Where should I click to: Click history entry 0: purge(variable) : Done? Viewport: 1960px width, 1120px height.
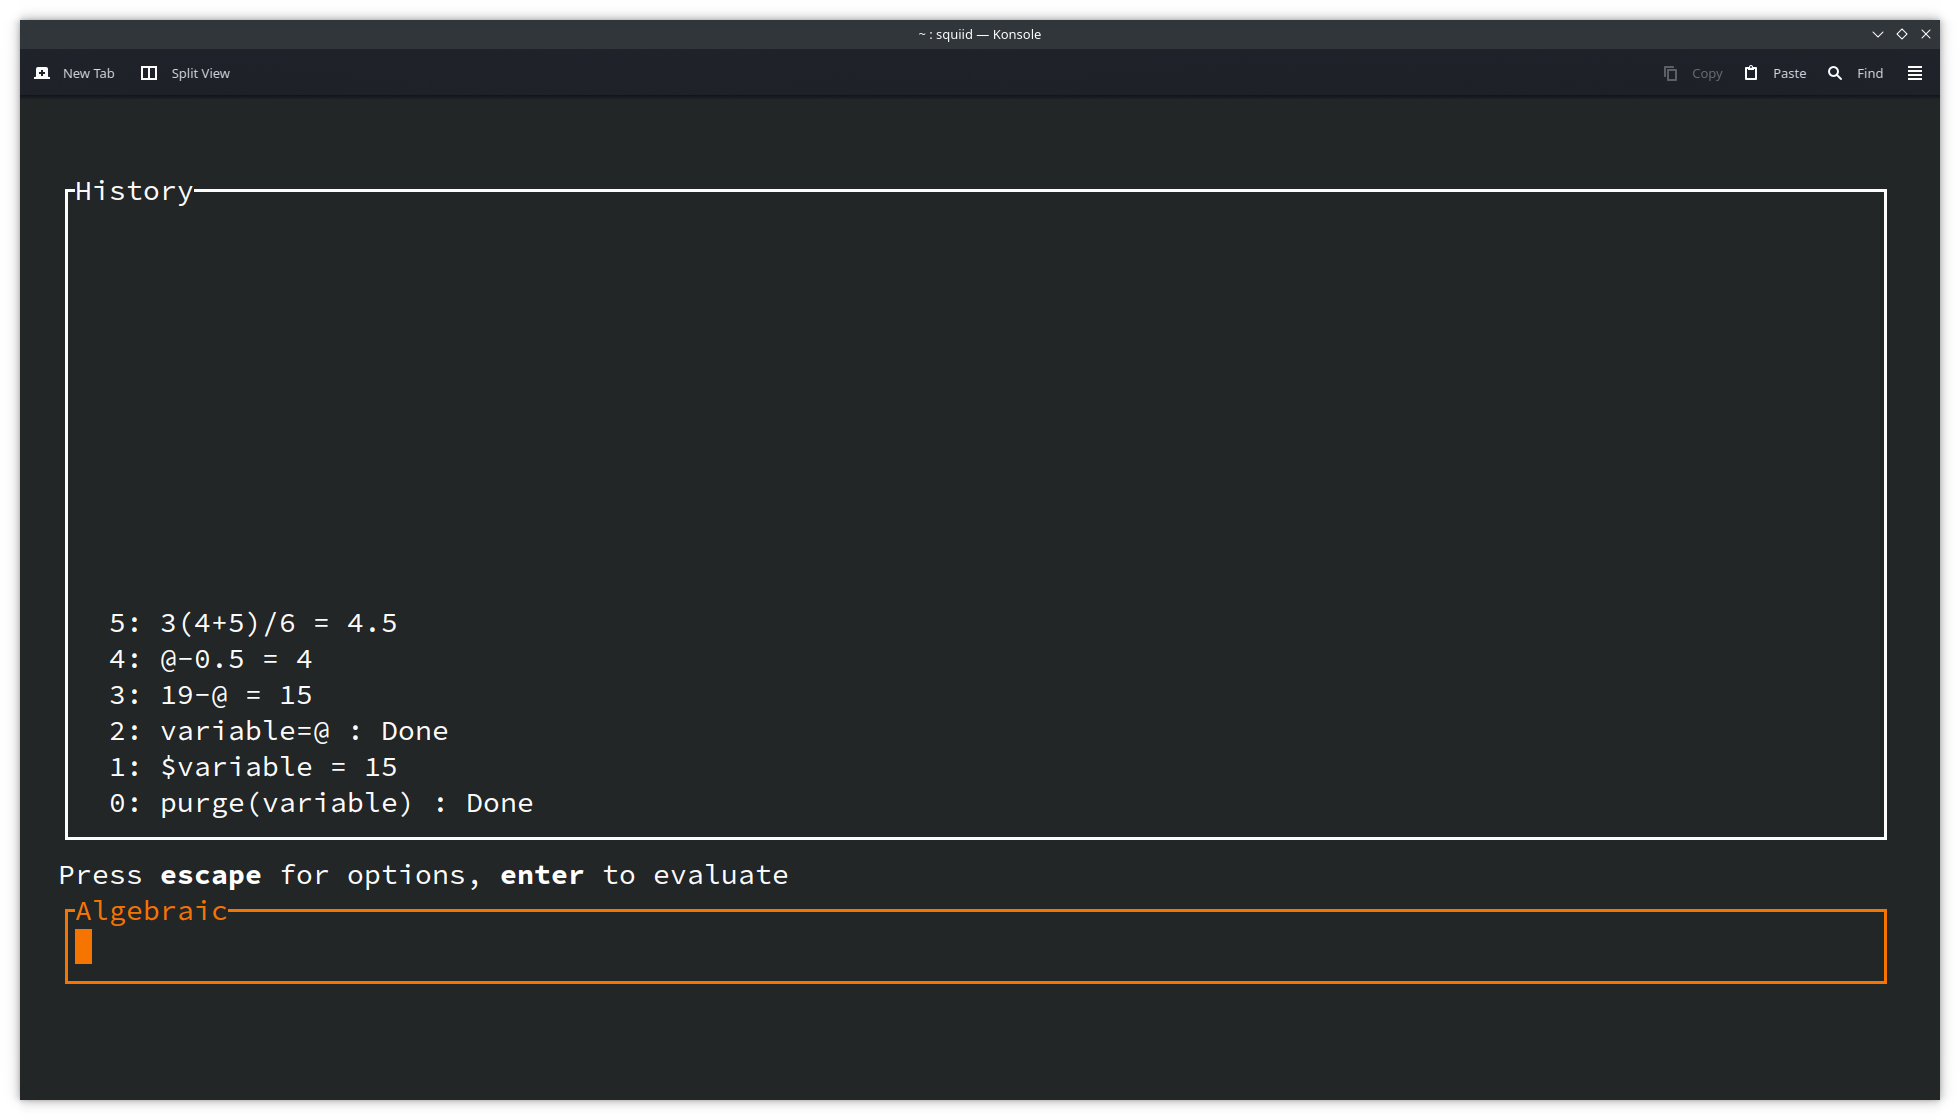click(321, 803)
